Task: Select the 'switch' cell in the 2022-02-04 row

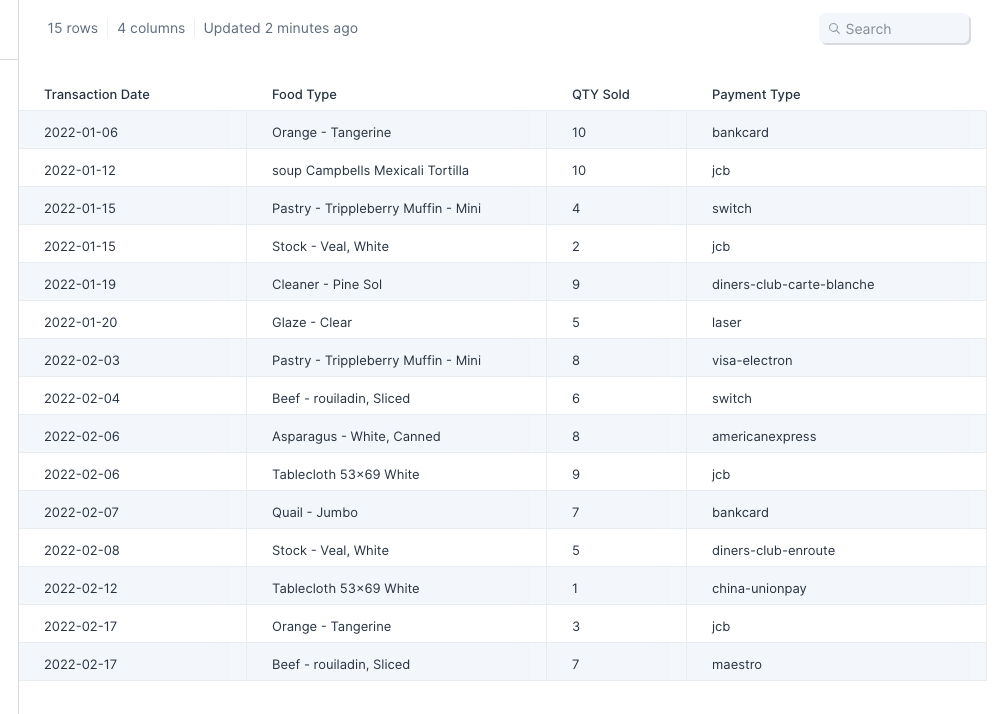Action: pyautogui.click(x=836, y=398)
